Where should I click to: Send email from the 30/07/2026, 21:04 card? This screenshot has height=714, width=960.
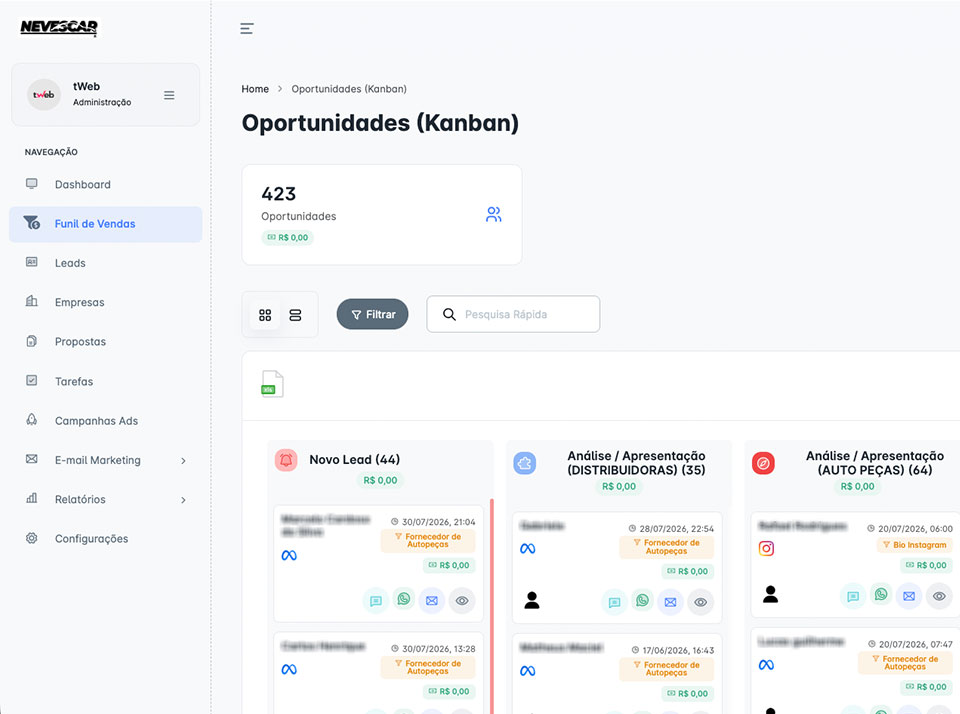click(x=432, y=601)
